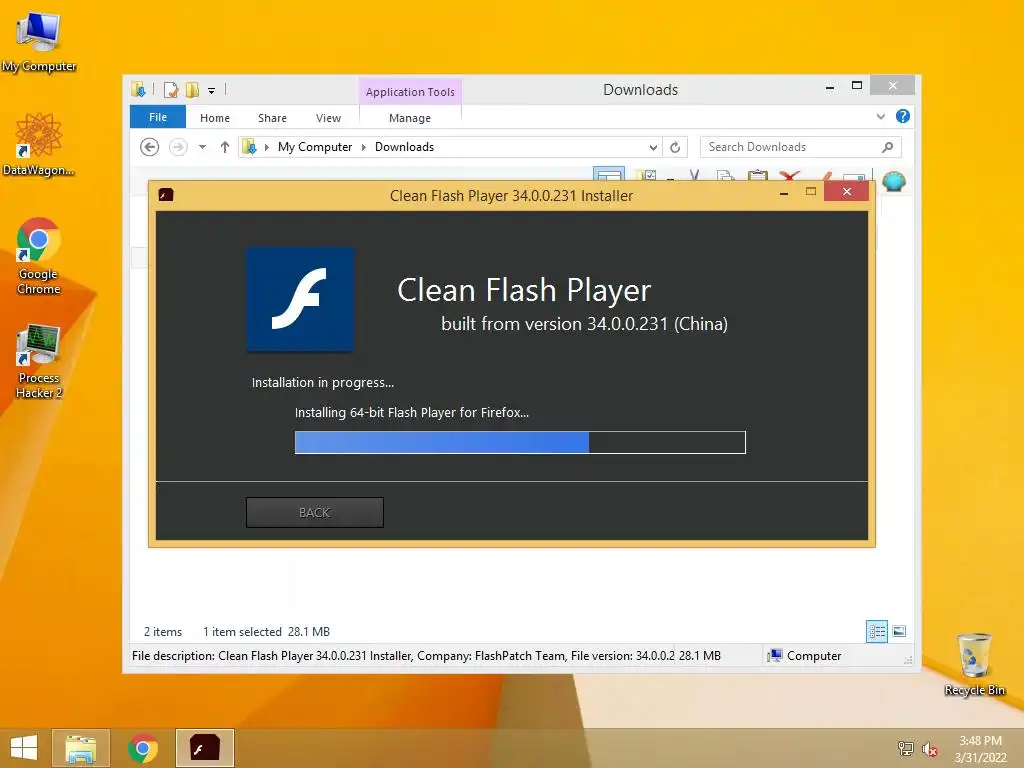Switch to large icons view icon
This screenshot has height=768, width=1024.
click(899, 631)
